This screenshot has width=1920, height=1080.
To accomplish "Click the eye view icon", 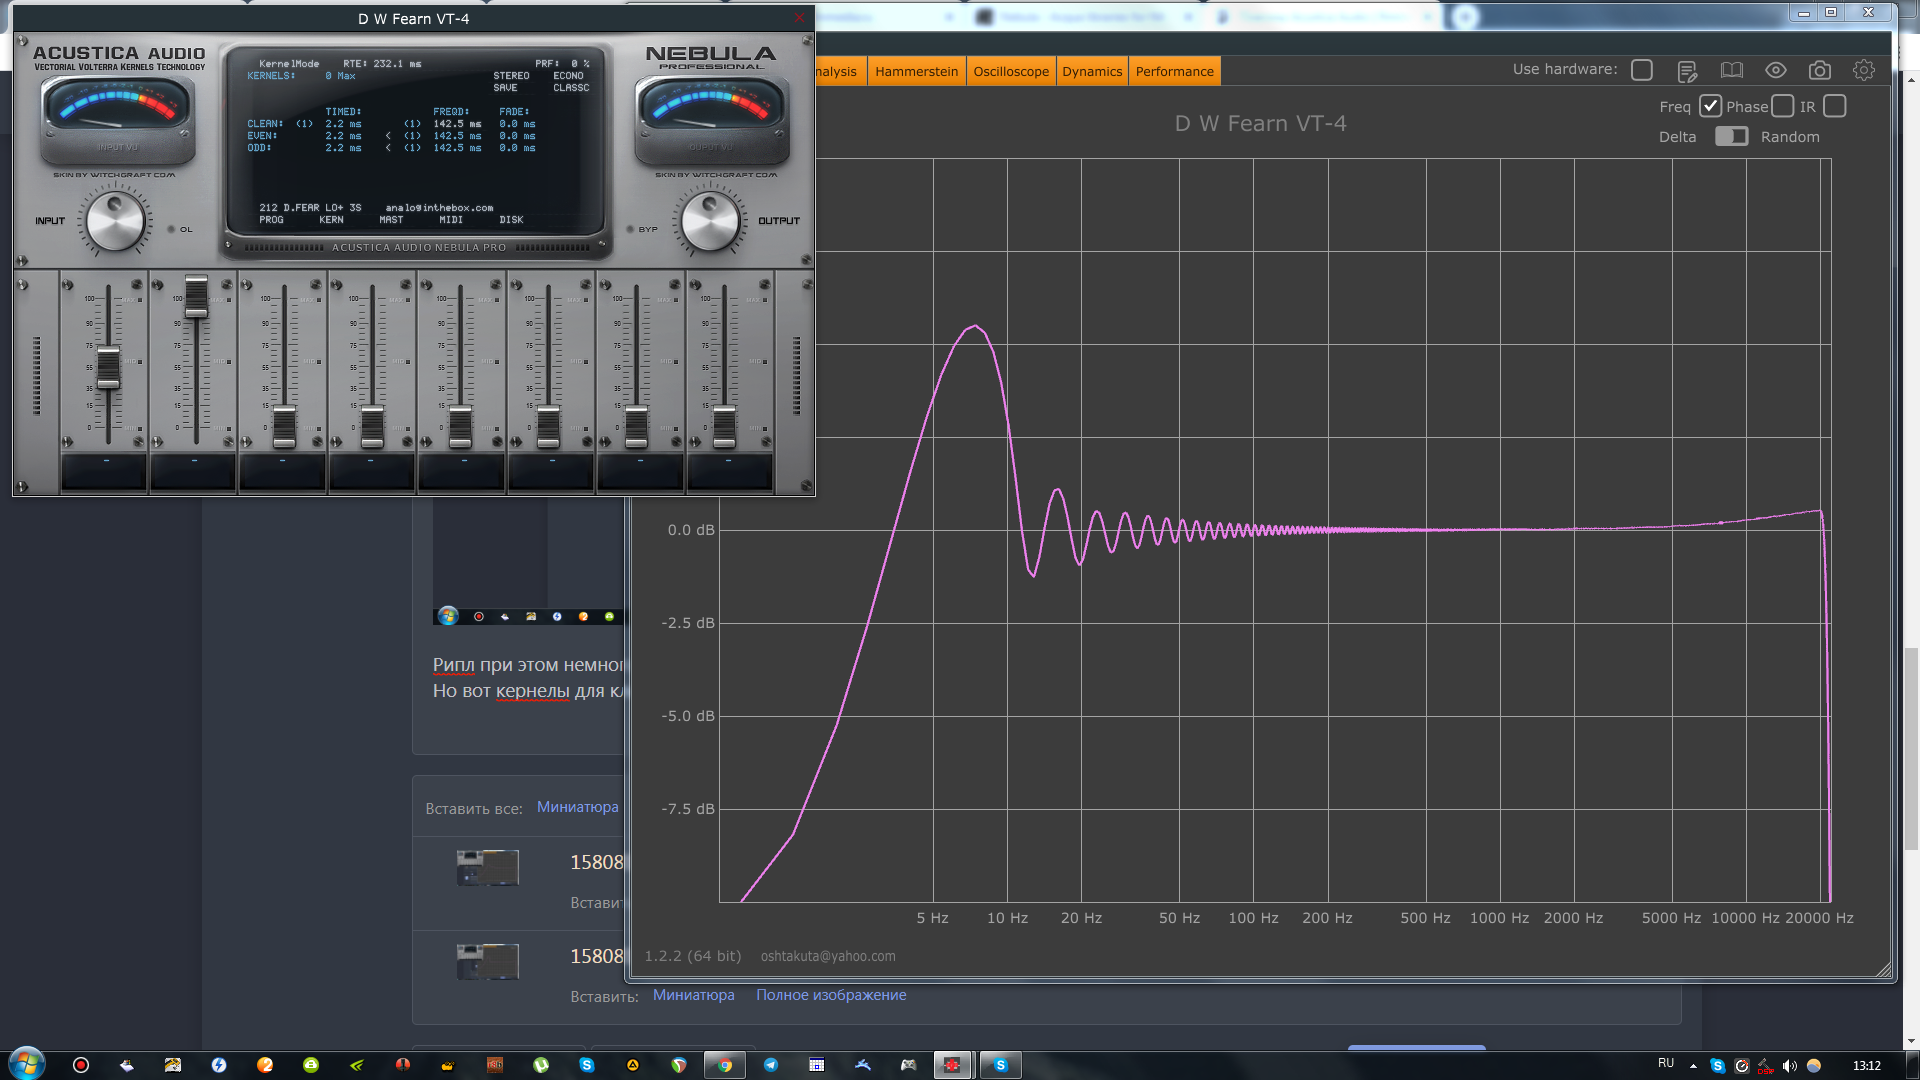I will click(1775, 70).
